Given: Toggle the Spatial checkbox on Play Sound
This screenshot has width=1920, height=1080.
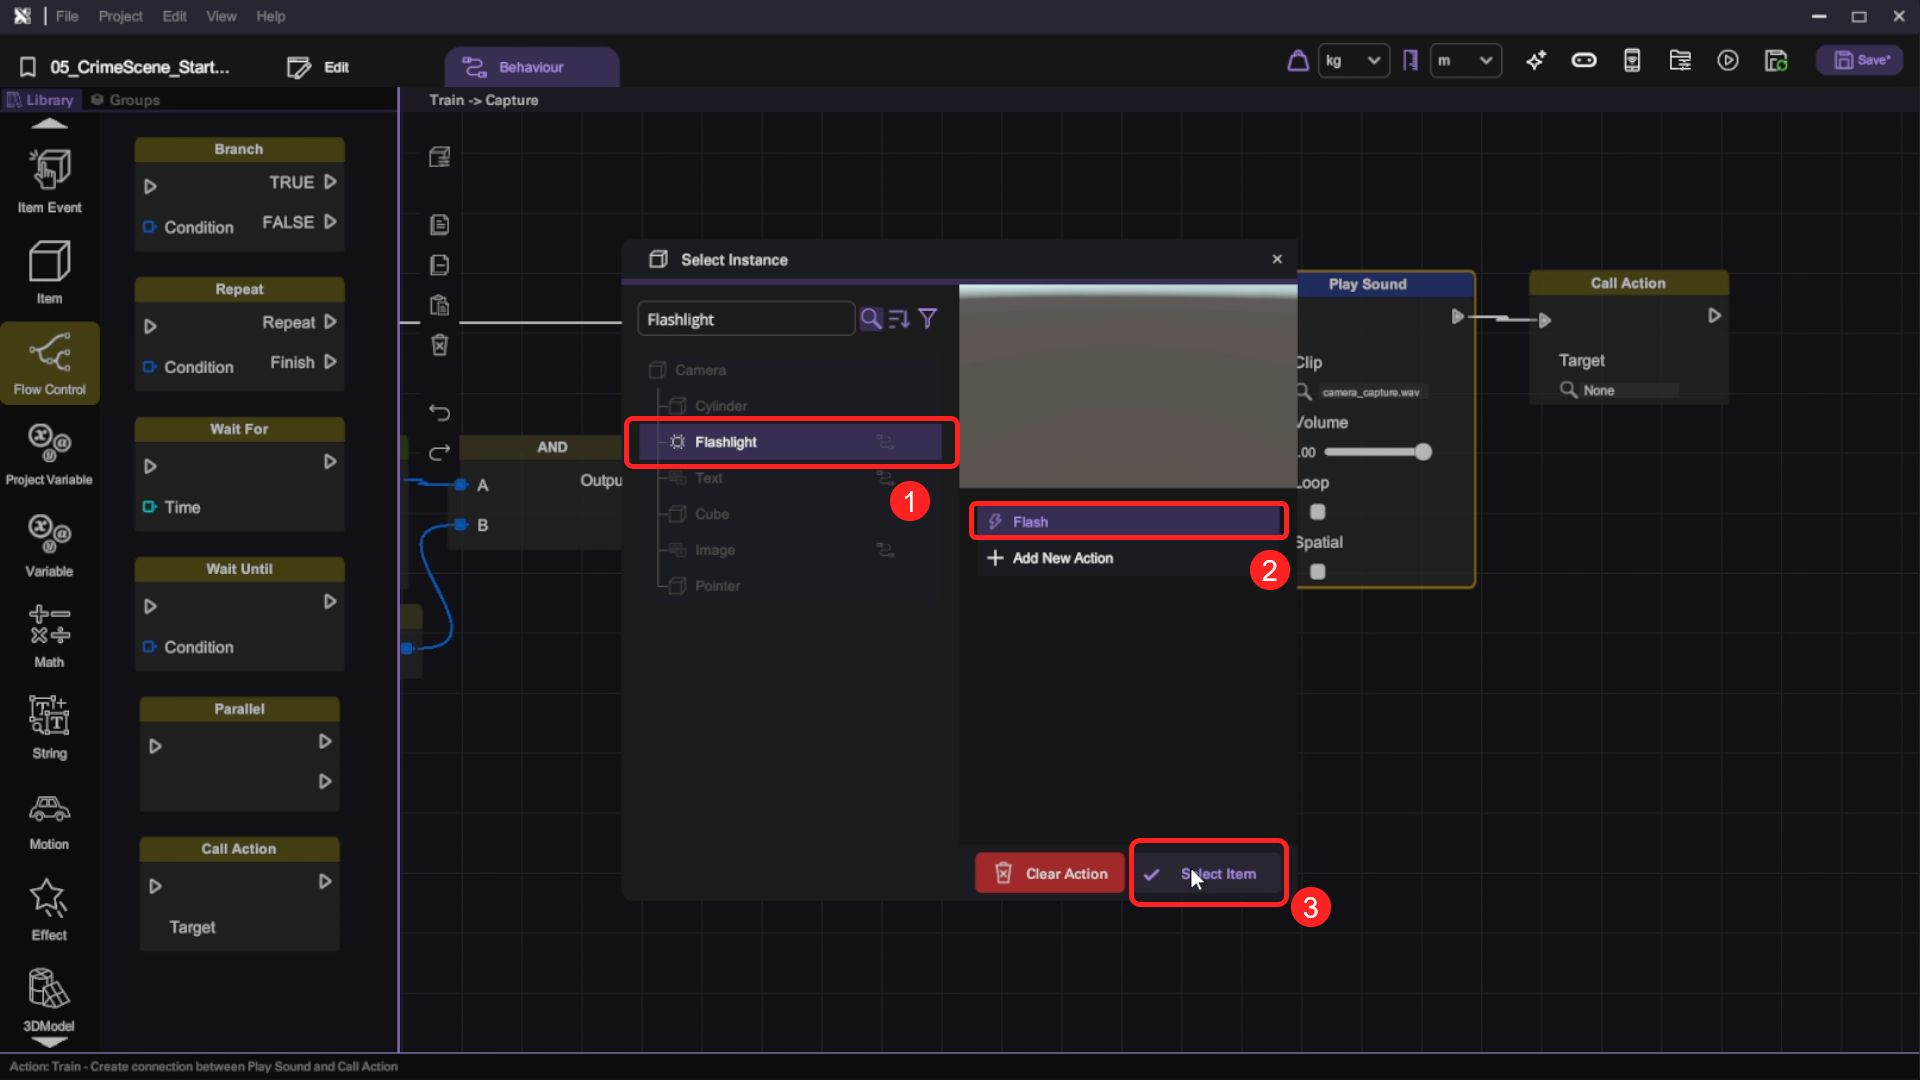Looking at the screenshot, I should tap(1318, 572).
